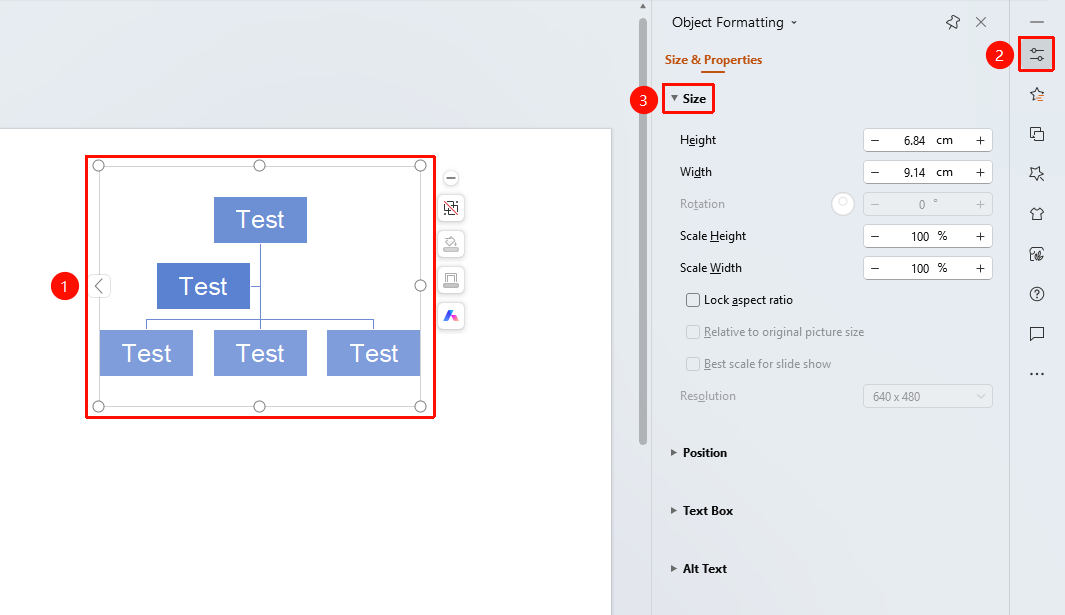Click the minus circle beside the diagram
1065x615 pixels.
click(451, 178)
